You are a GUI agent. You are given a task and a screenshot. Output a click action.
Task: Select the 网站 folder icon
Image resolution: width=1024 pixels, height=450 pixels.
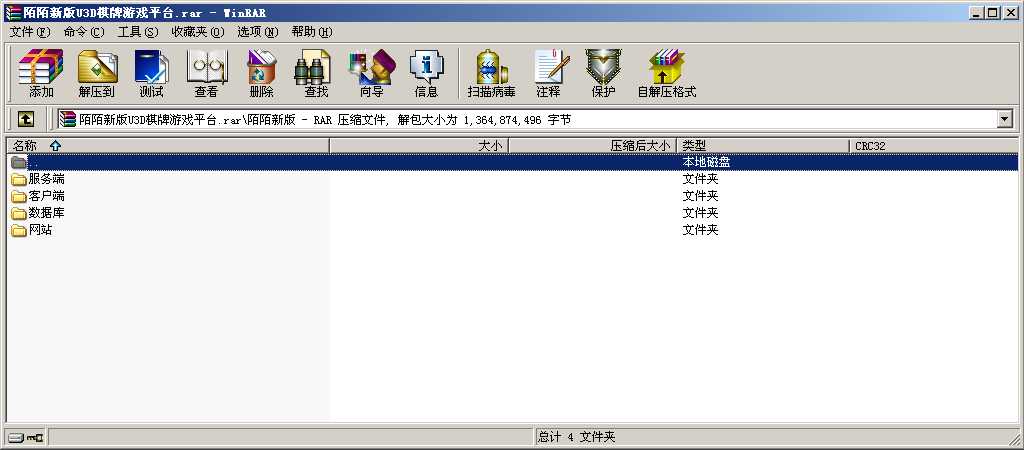pos(18,230)
